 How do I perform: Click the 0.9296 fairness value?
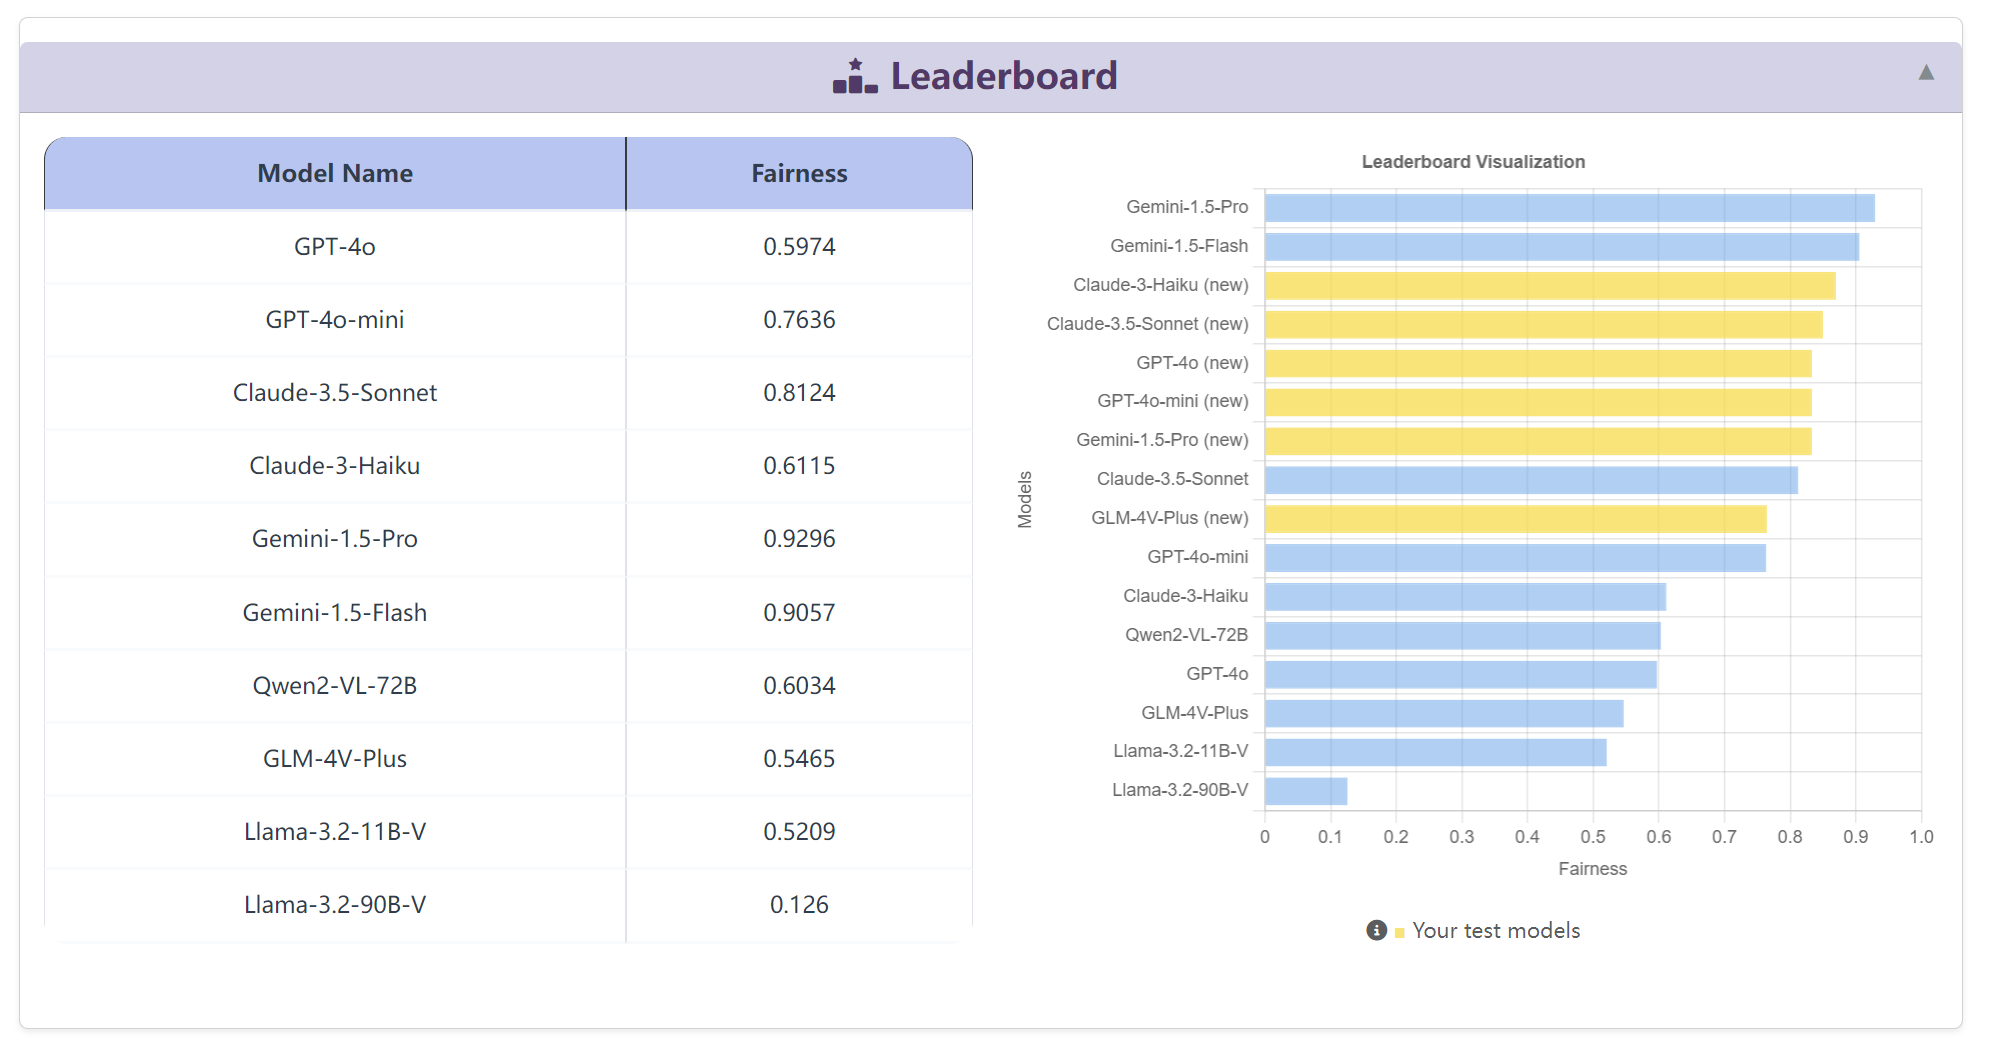tap(799, 539)
